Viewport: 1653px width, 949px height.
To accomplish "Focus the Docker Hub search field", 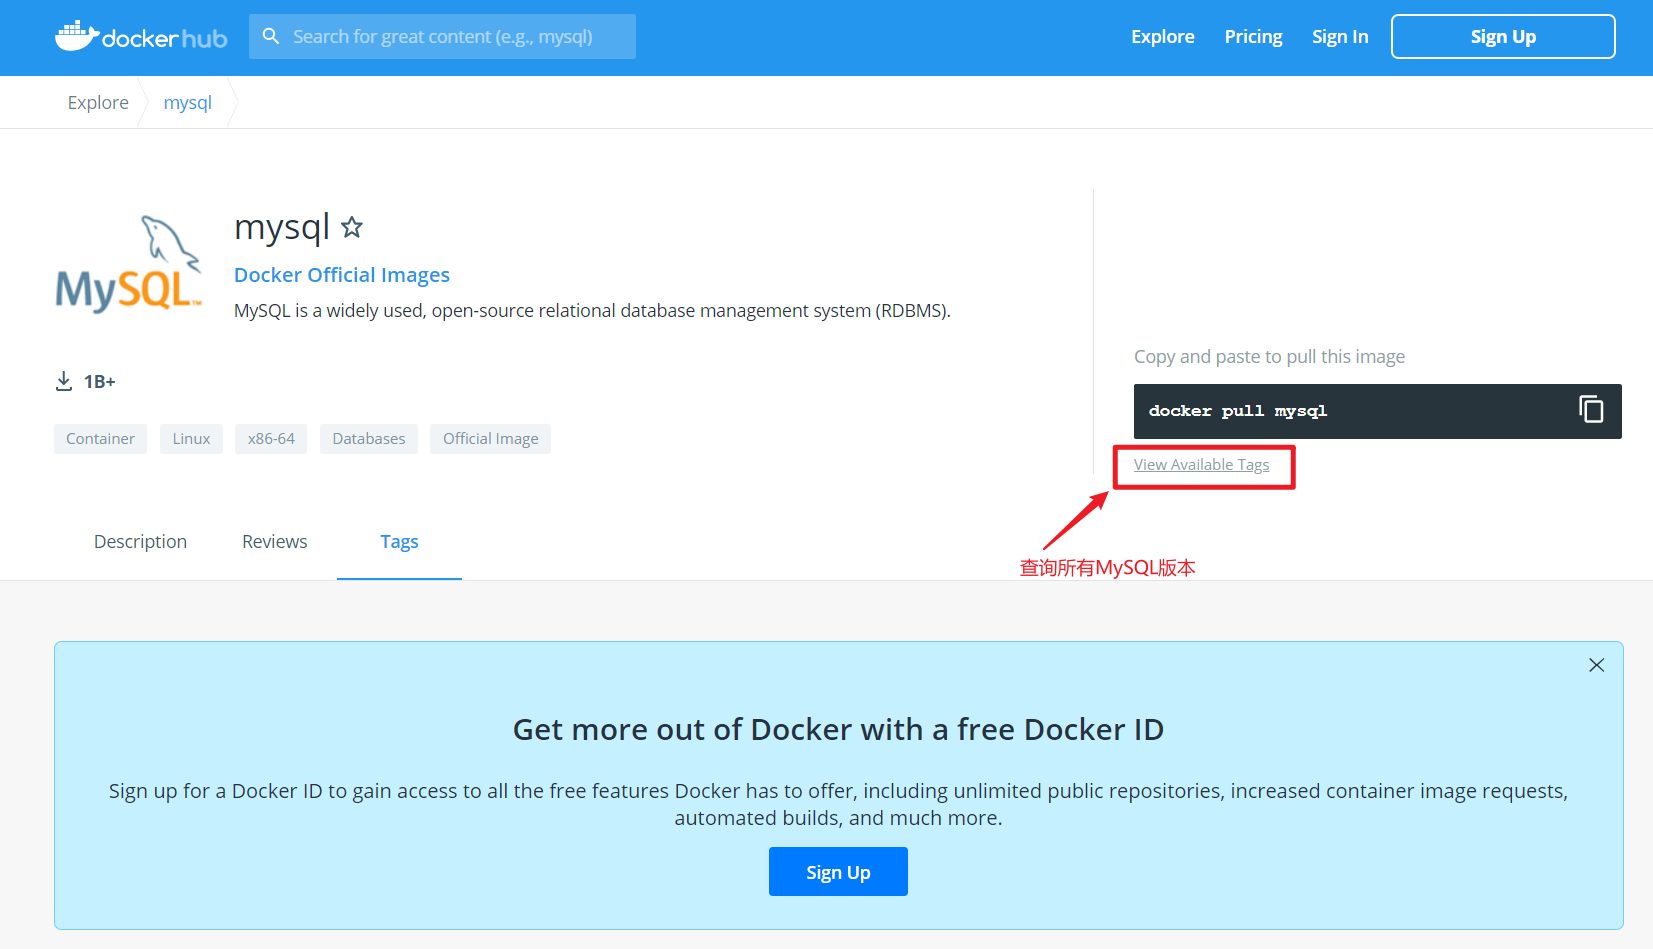I will tap(442, 36).
